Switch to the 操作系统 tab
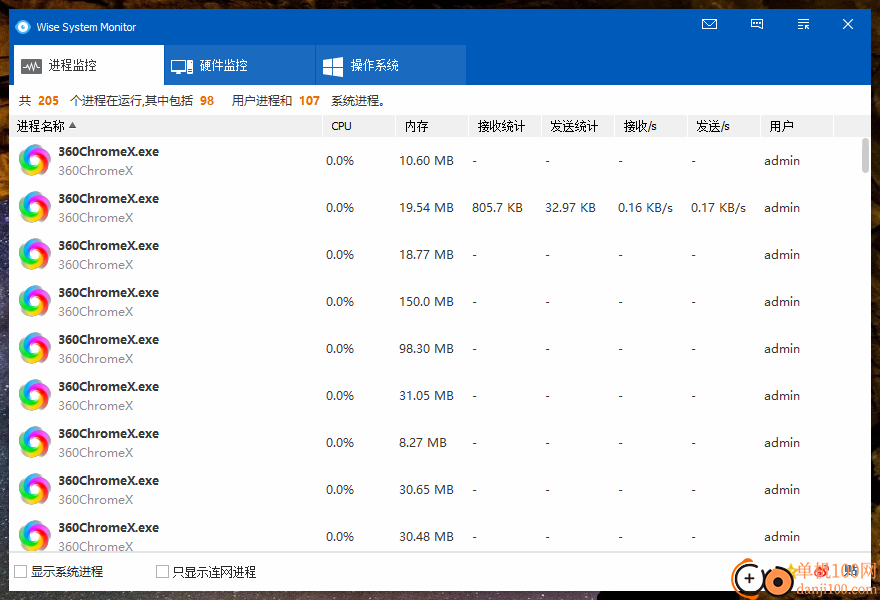 (x=391, y=65)
